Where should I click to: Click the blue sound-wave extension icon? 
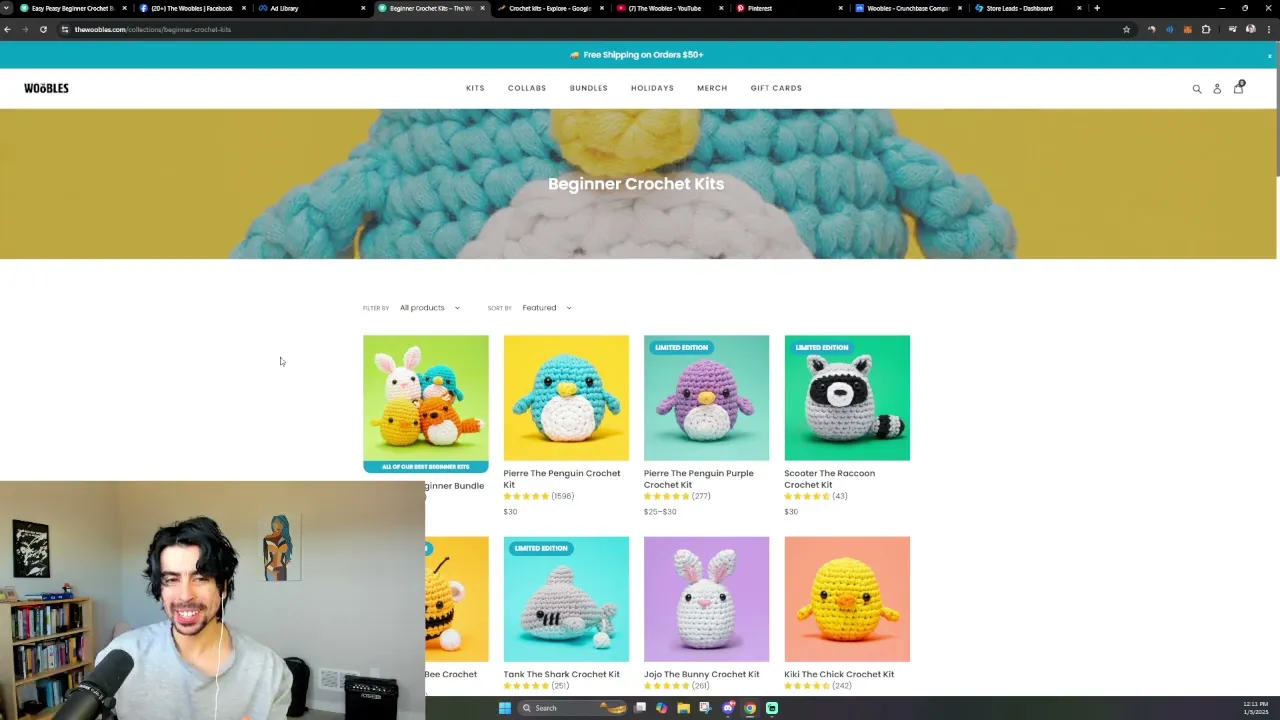[x=1169, y=30]
